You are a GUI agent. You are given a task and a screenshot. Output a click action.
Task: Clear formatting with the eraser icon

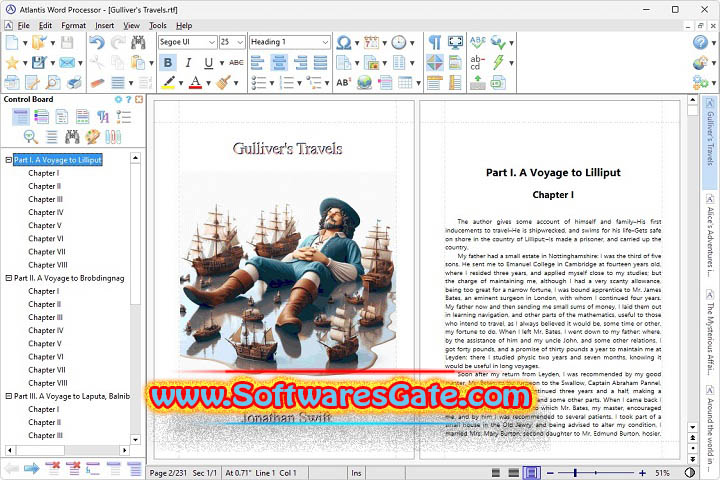pyautogui.click(x=97, y=83)
